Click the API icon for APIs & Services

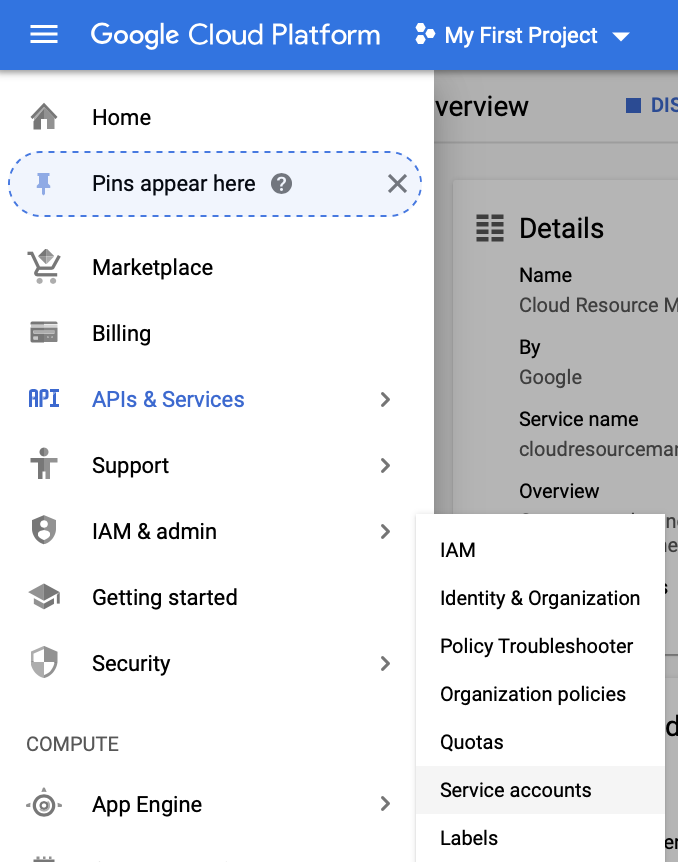click(44, 399)
